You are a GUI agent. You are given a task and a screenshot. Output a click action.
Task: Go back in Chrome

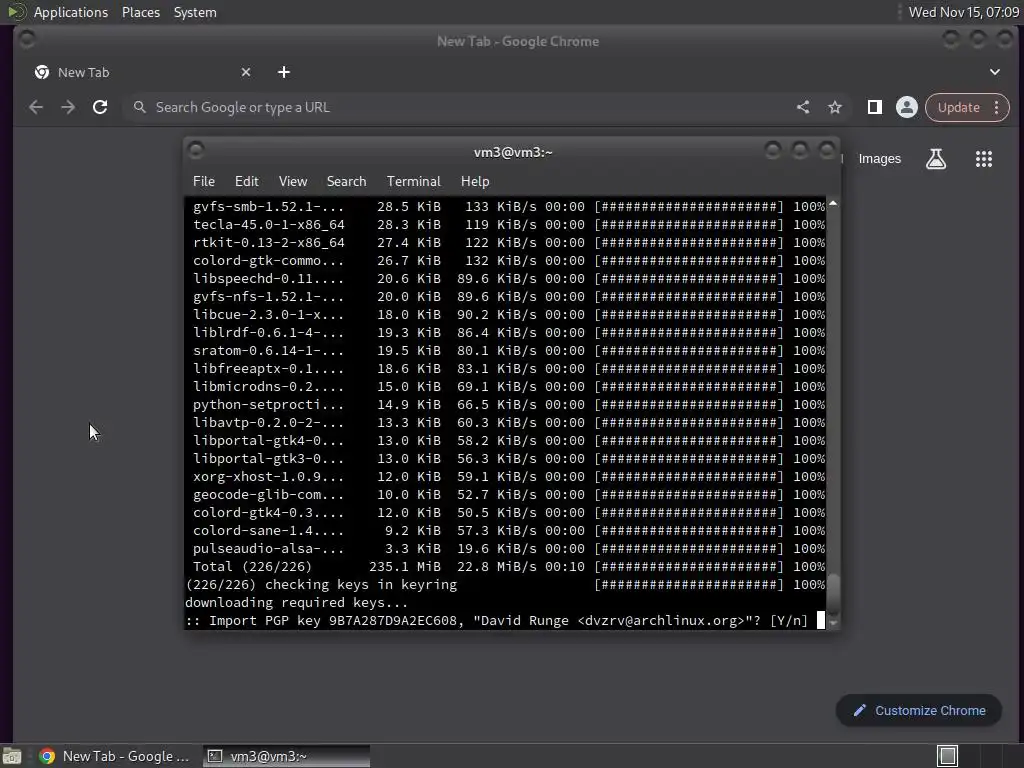coord(36,107)
